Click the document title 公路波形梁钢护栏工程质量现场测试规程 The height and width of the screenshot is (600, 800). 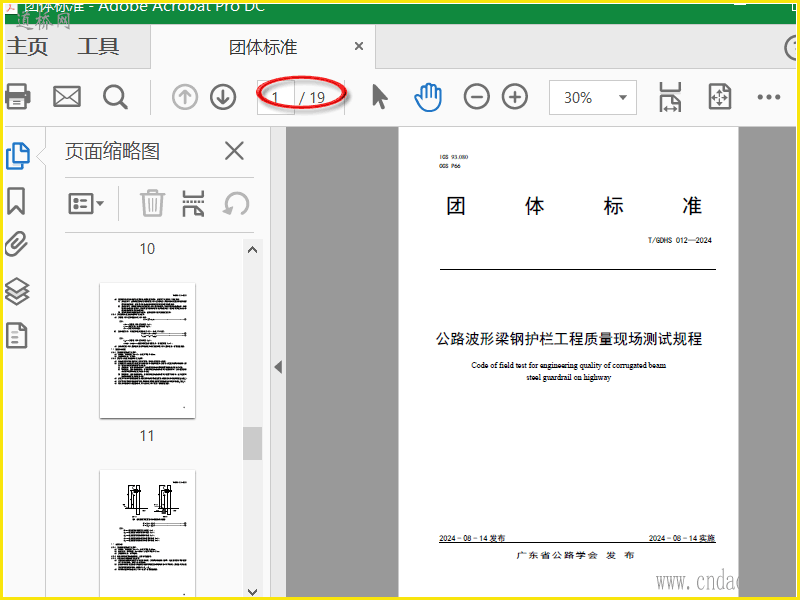569,339
